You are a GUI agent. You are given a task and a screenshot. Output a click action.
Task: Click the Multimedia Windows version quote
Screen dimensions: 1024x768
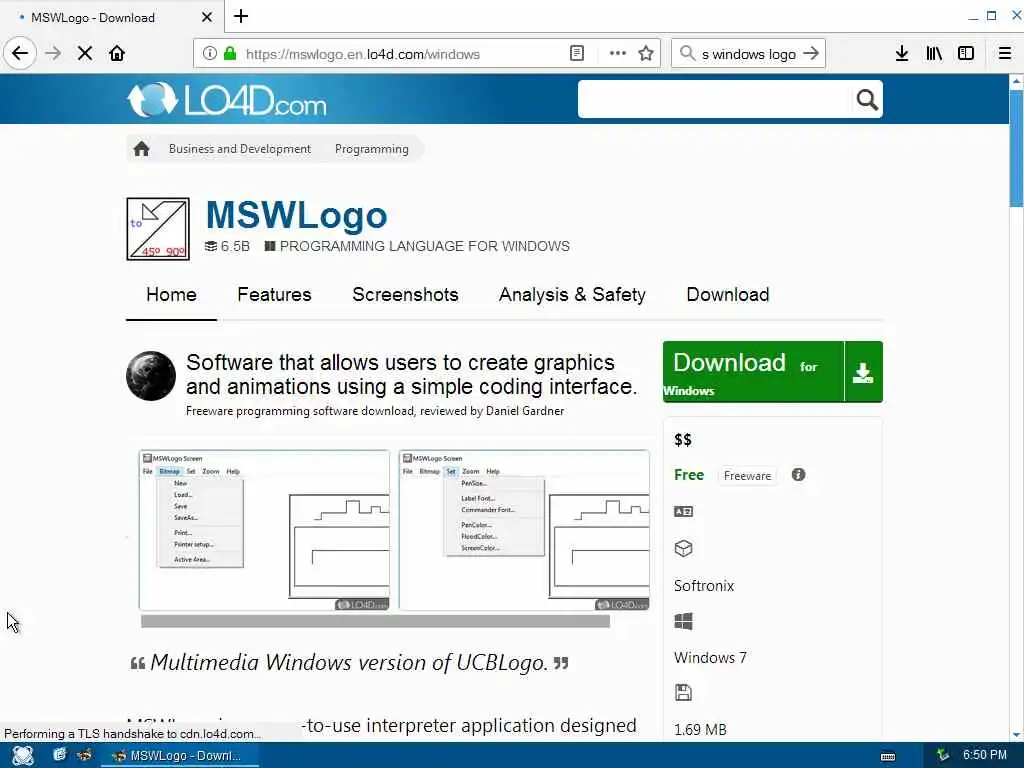(349, 663)
